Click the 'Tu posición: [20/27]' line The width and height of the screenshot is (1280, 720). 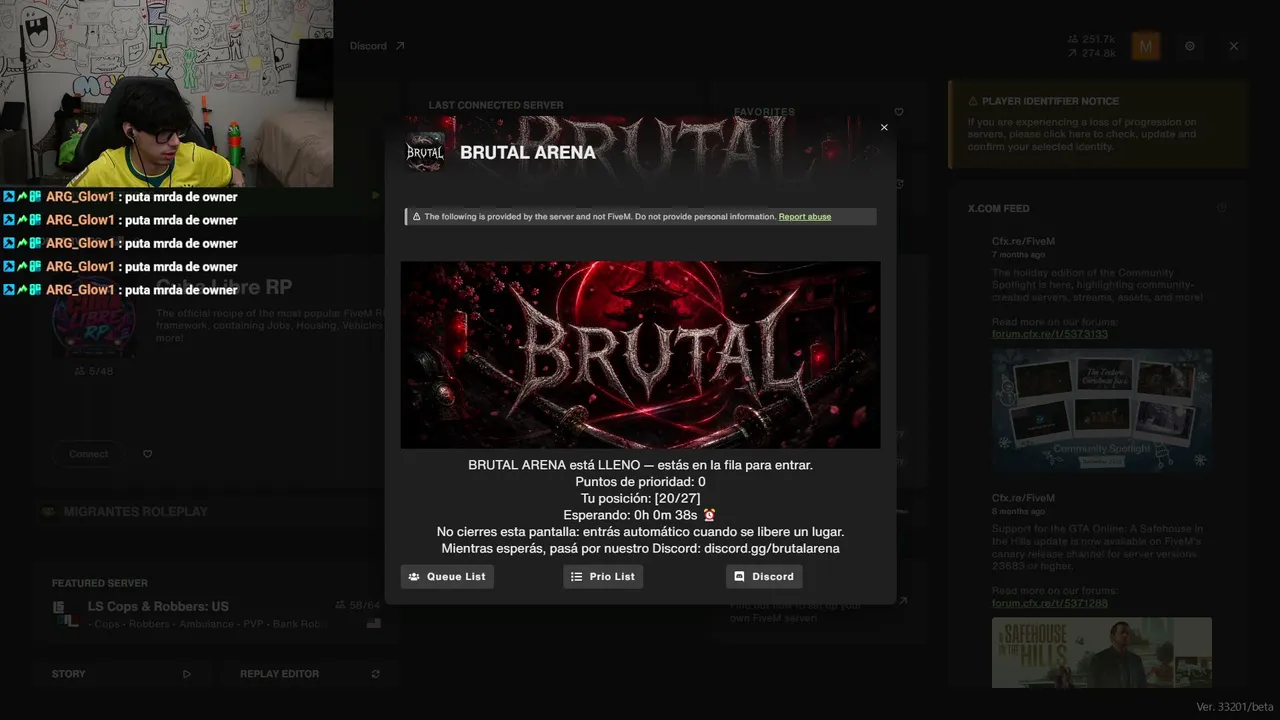[x=640, y=498]
